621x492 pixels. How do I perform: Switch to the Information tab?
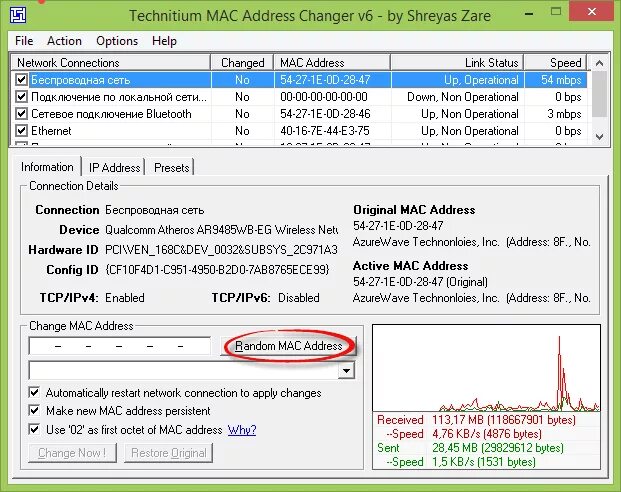coord(47,167)
